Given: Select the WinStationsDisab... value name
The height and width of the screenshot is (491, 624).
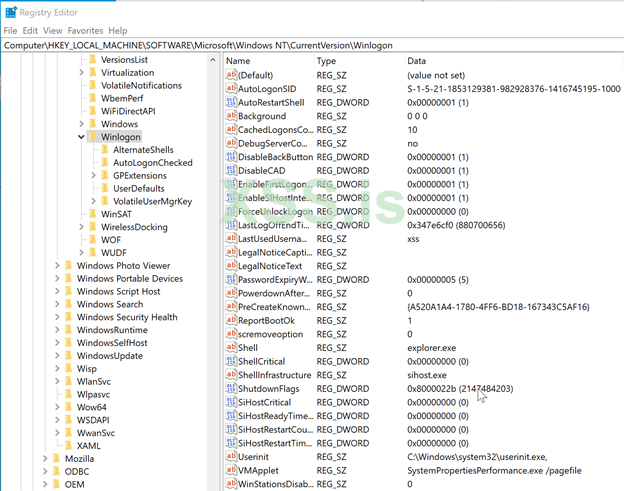Looking at the screenshot, I should tap(275, 484).
